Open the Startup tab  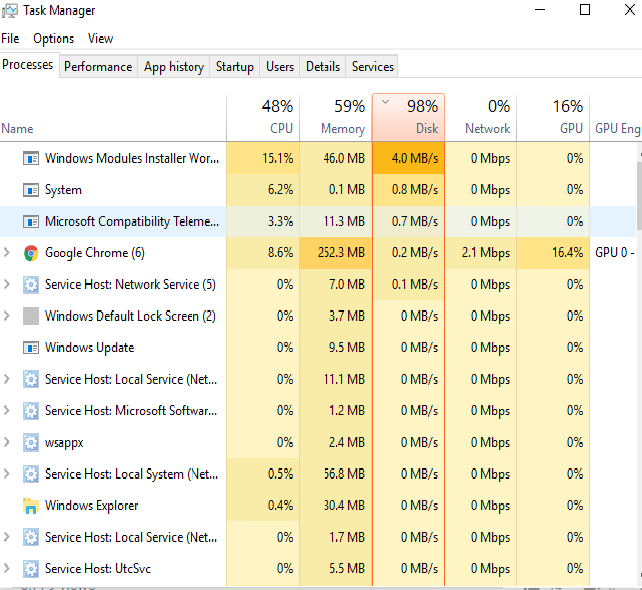click(235, 67)
